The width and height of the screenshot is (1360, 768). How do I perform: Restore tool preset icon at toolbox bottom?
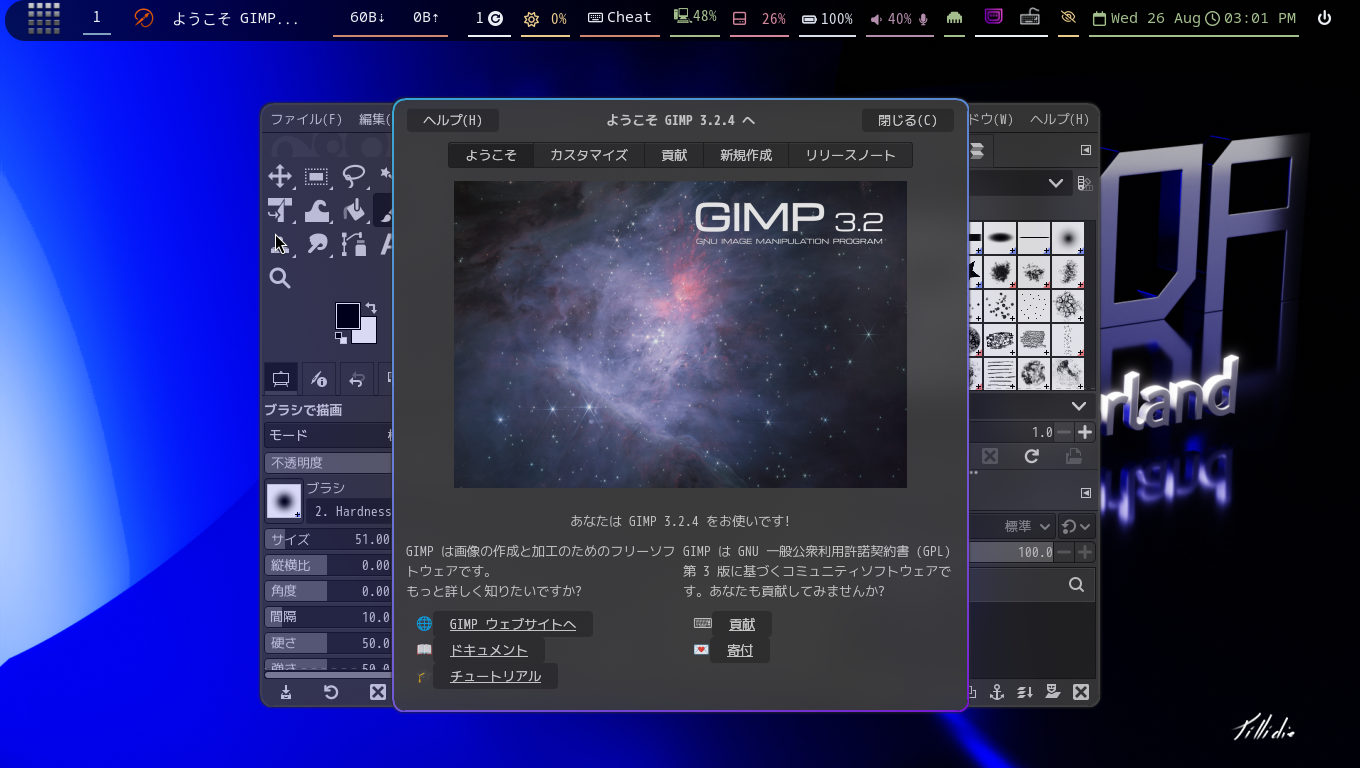tap(331, 692)
